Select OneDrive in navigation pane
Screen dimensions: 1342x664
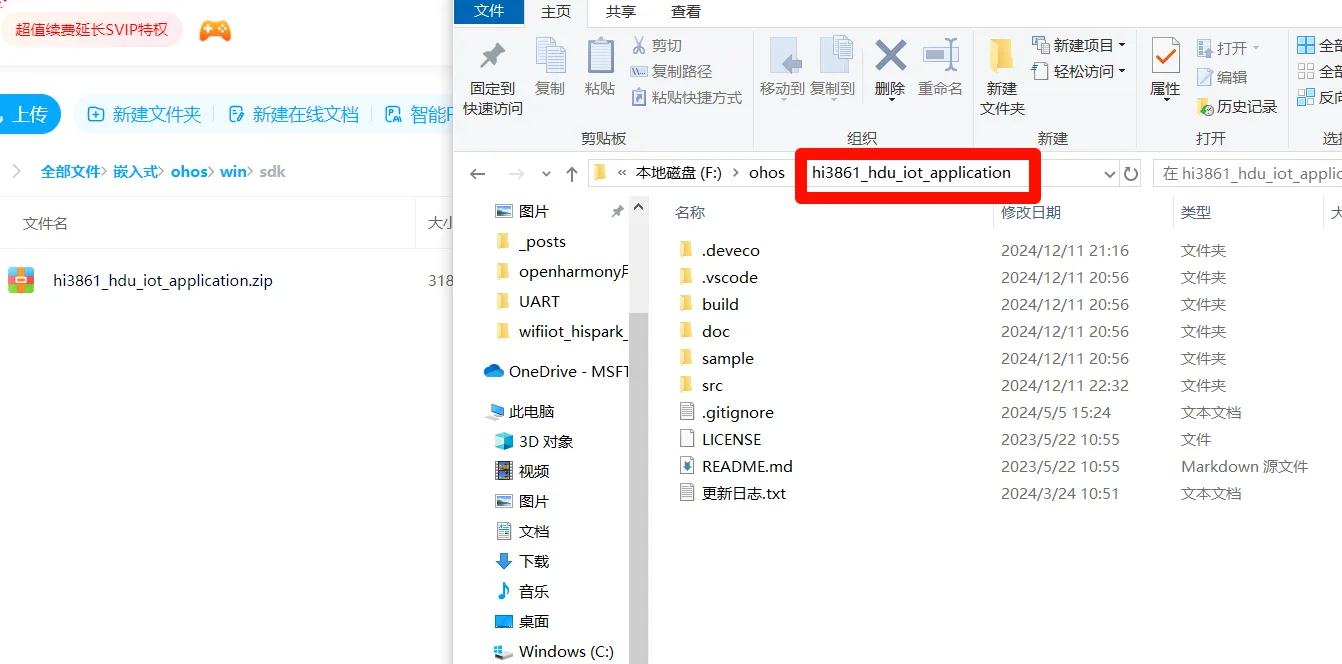pyautogui.click(x=543, y=371)
